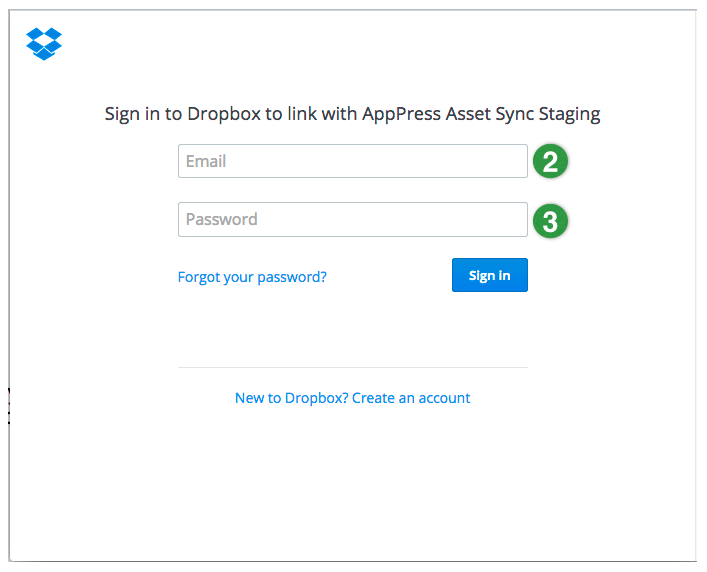
Task: Focus the Password input field
Action: [x=353, y=220]
